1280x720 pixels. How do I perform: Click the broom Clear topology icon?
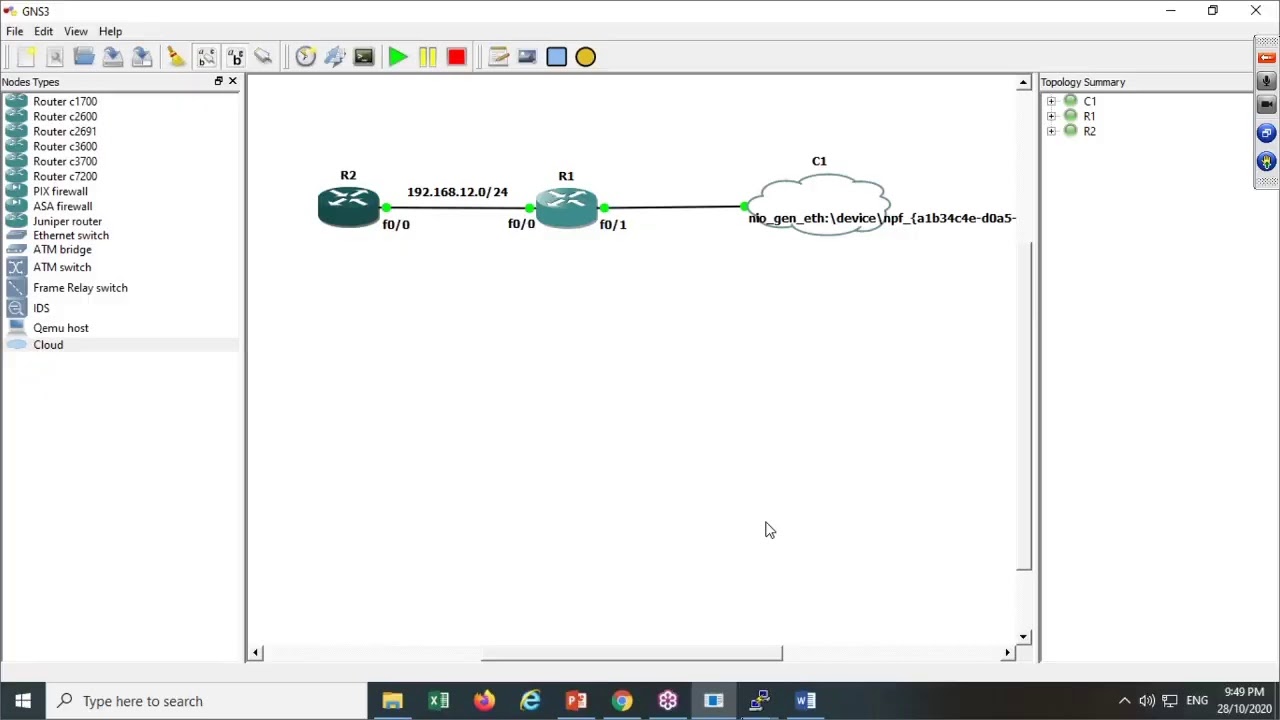click(x=176, y=57)
